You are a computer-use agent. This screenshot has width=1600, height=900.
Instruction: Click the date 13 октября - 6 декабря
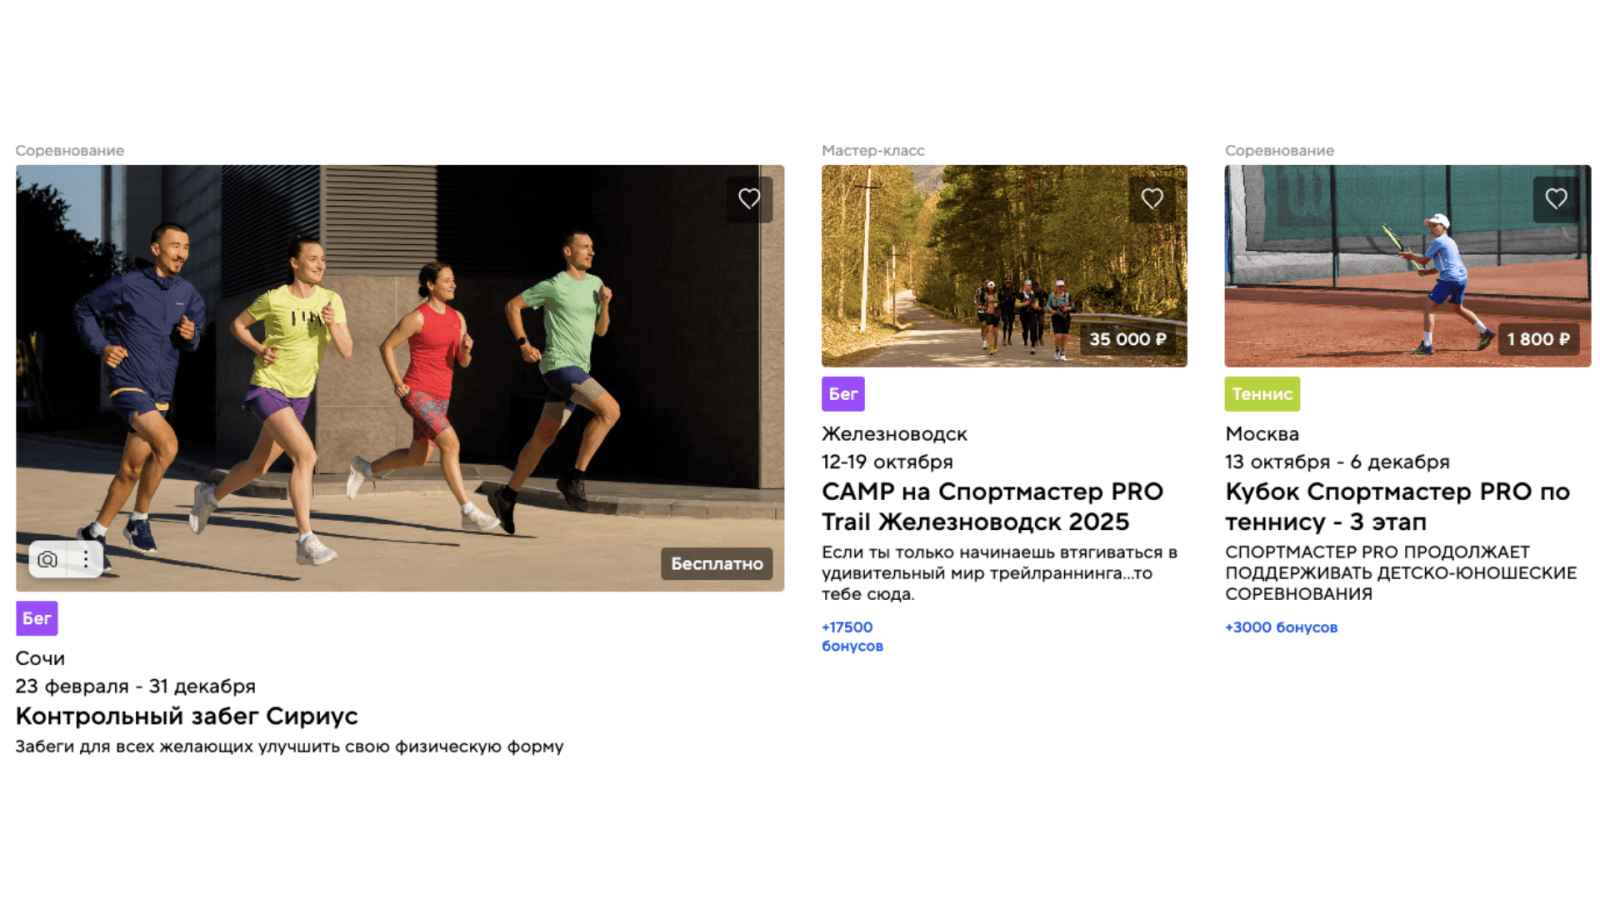[1337, 462]
